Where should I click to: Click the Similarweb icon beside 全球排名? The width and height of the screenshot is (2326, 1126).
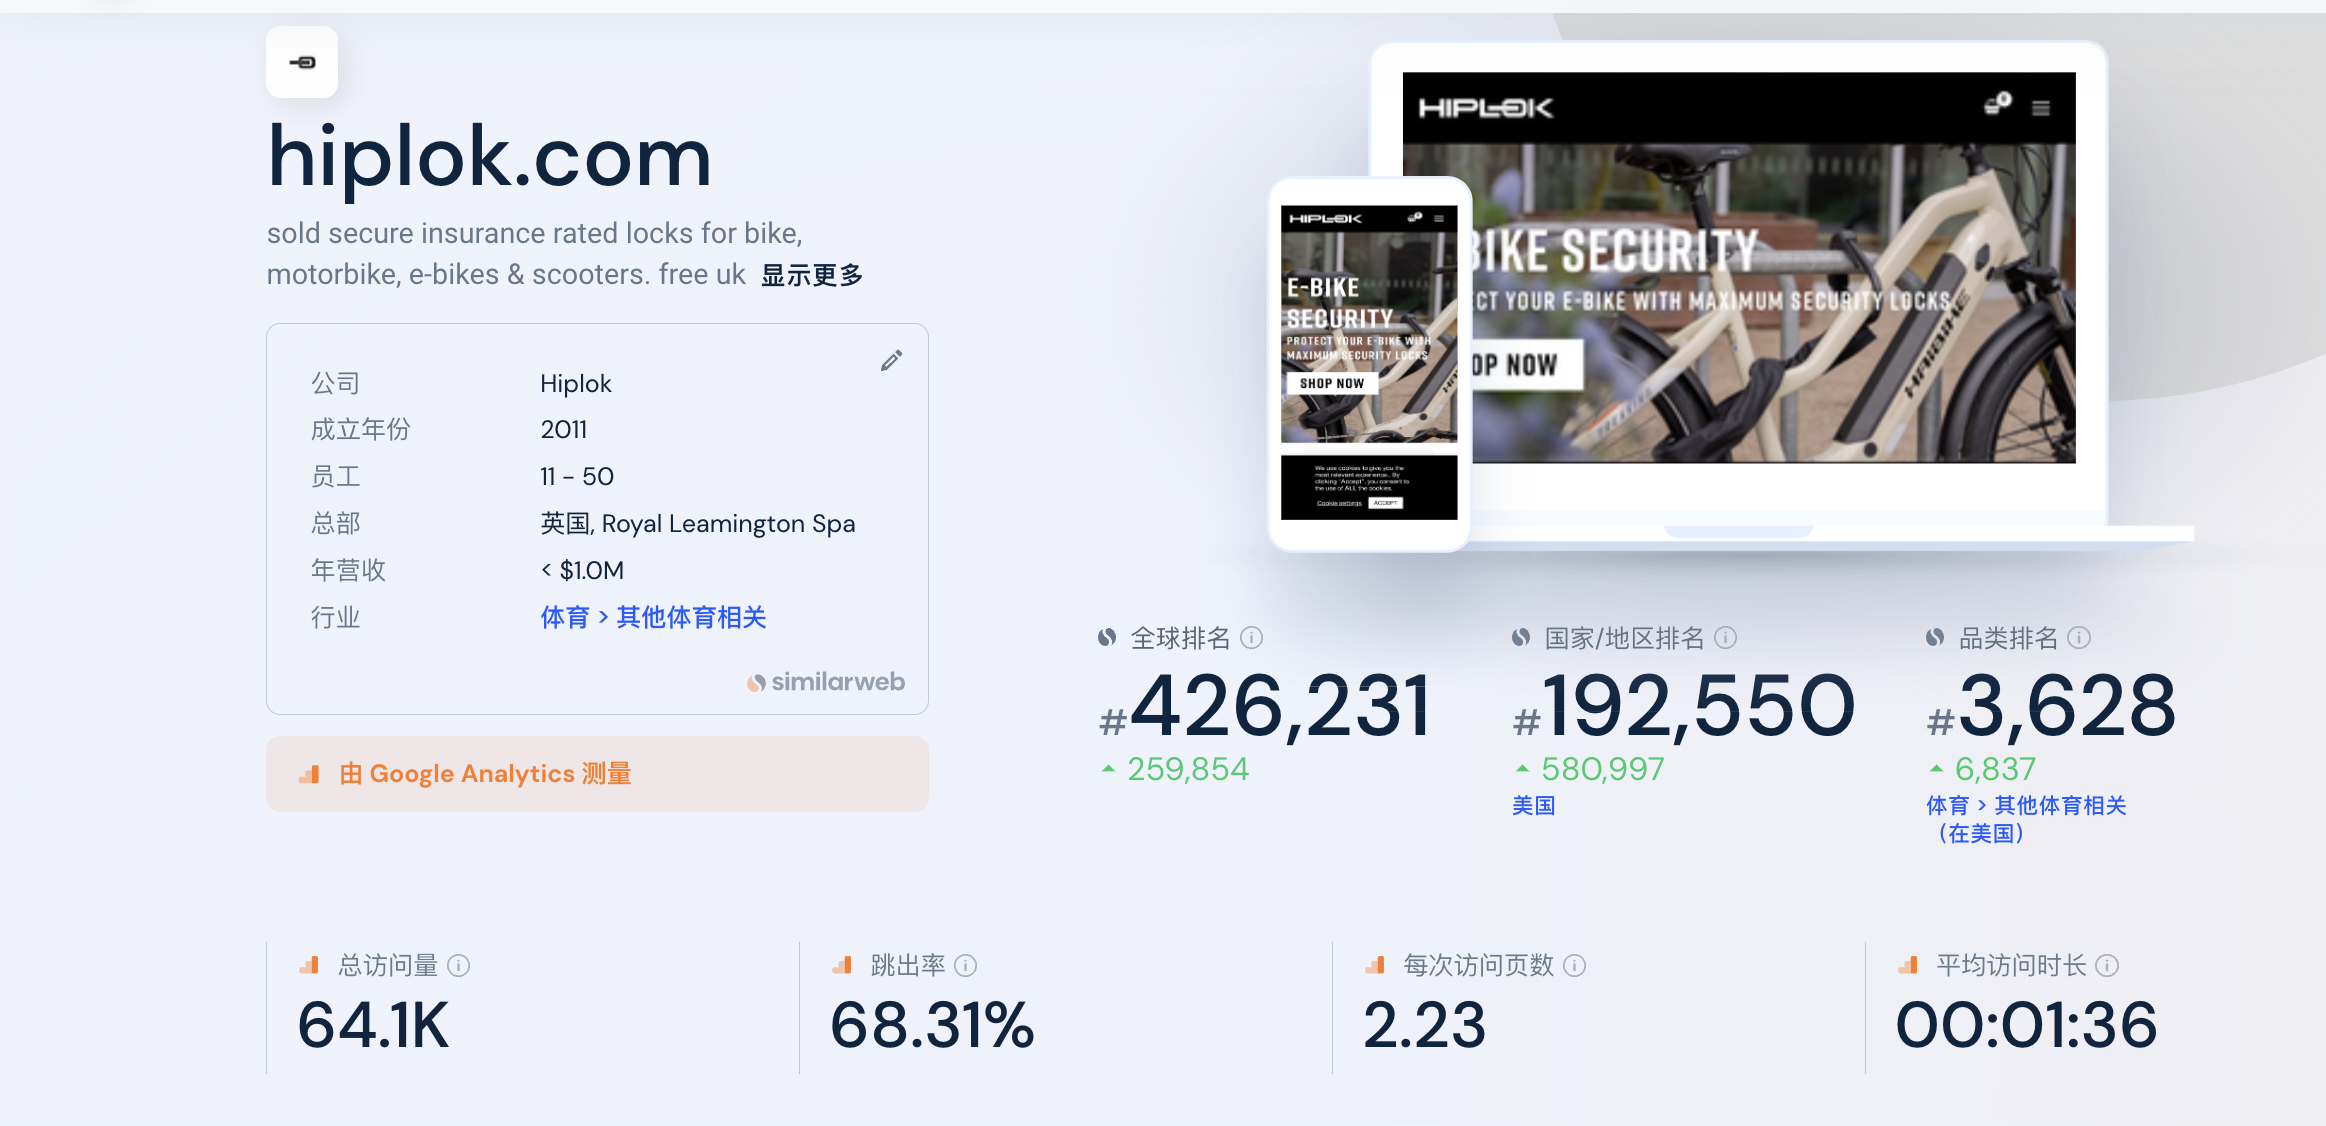(1107, 638)
